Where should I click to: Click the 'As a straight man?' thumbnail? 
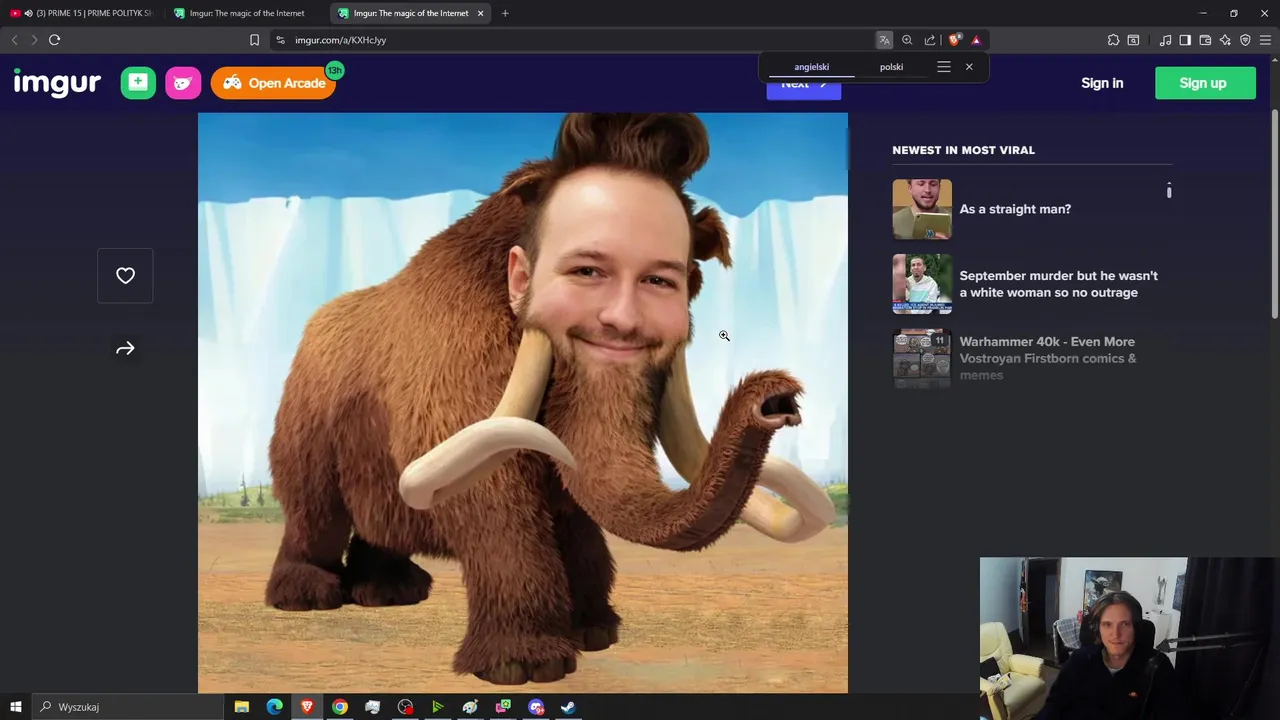point(922,209)
